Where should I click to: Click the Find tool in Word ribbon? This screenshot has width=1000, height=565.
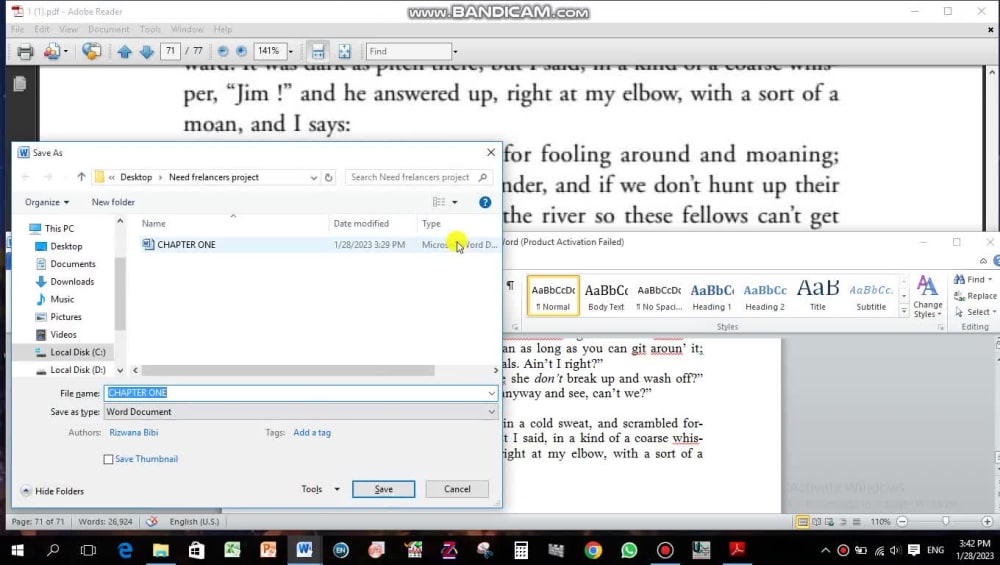(973, 279)
